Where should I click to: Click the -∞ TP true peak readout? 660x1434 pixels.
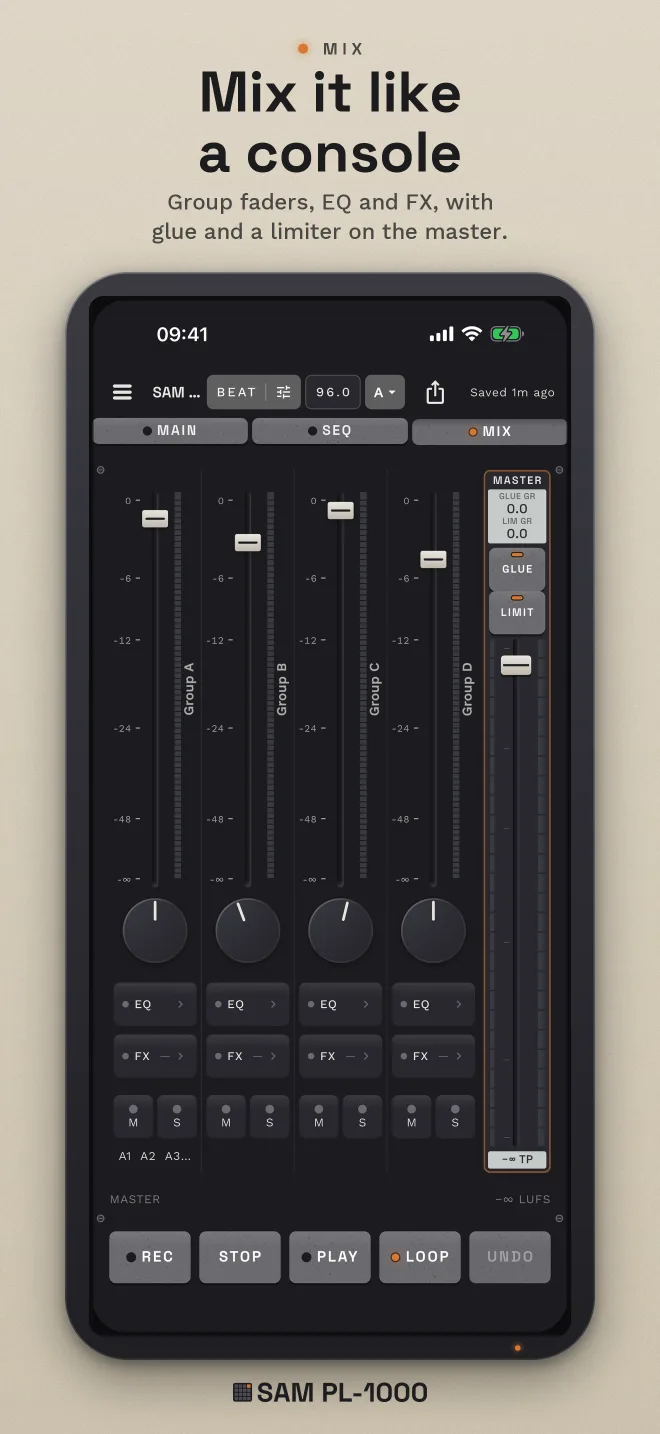517,1160
